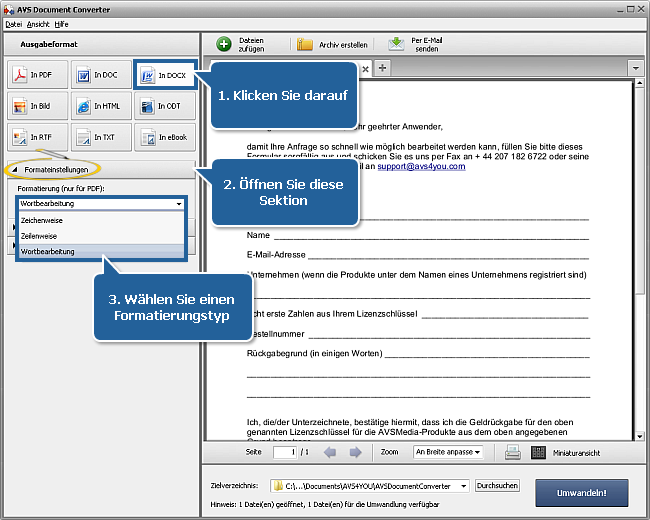The width and height of the screenshot is (650, 520).
Task: Click the Durchsuchen button
Action: click(497, 486)
